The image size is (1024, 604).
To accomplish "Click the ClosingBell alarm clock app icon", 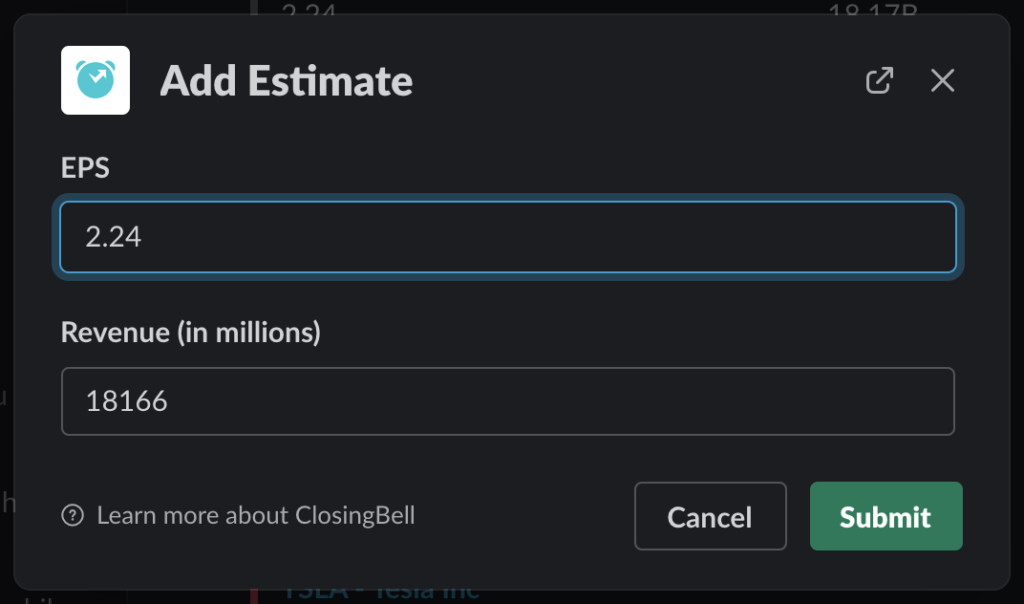I will [x=95, y=80].
